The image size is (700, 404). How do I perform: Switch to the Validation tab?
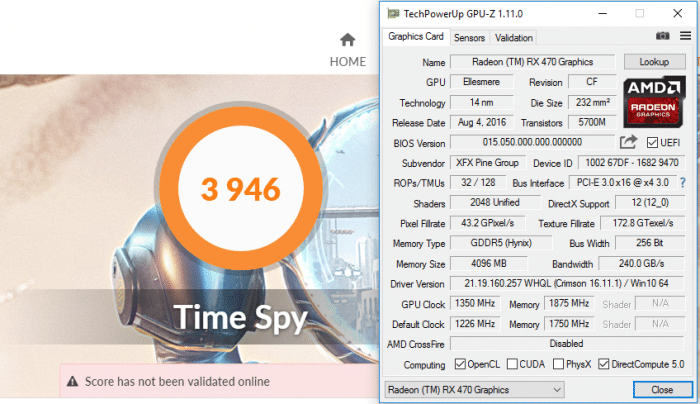point(513,38)
